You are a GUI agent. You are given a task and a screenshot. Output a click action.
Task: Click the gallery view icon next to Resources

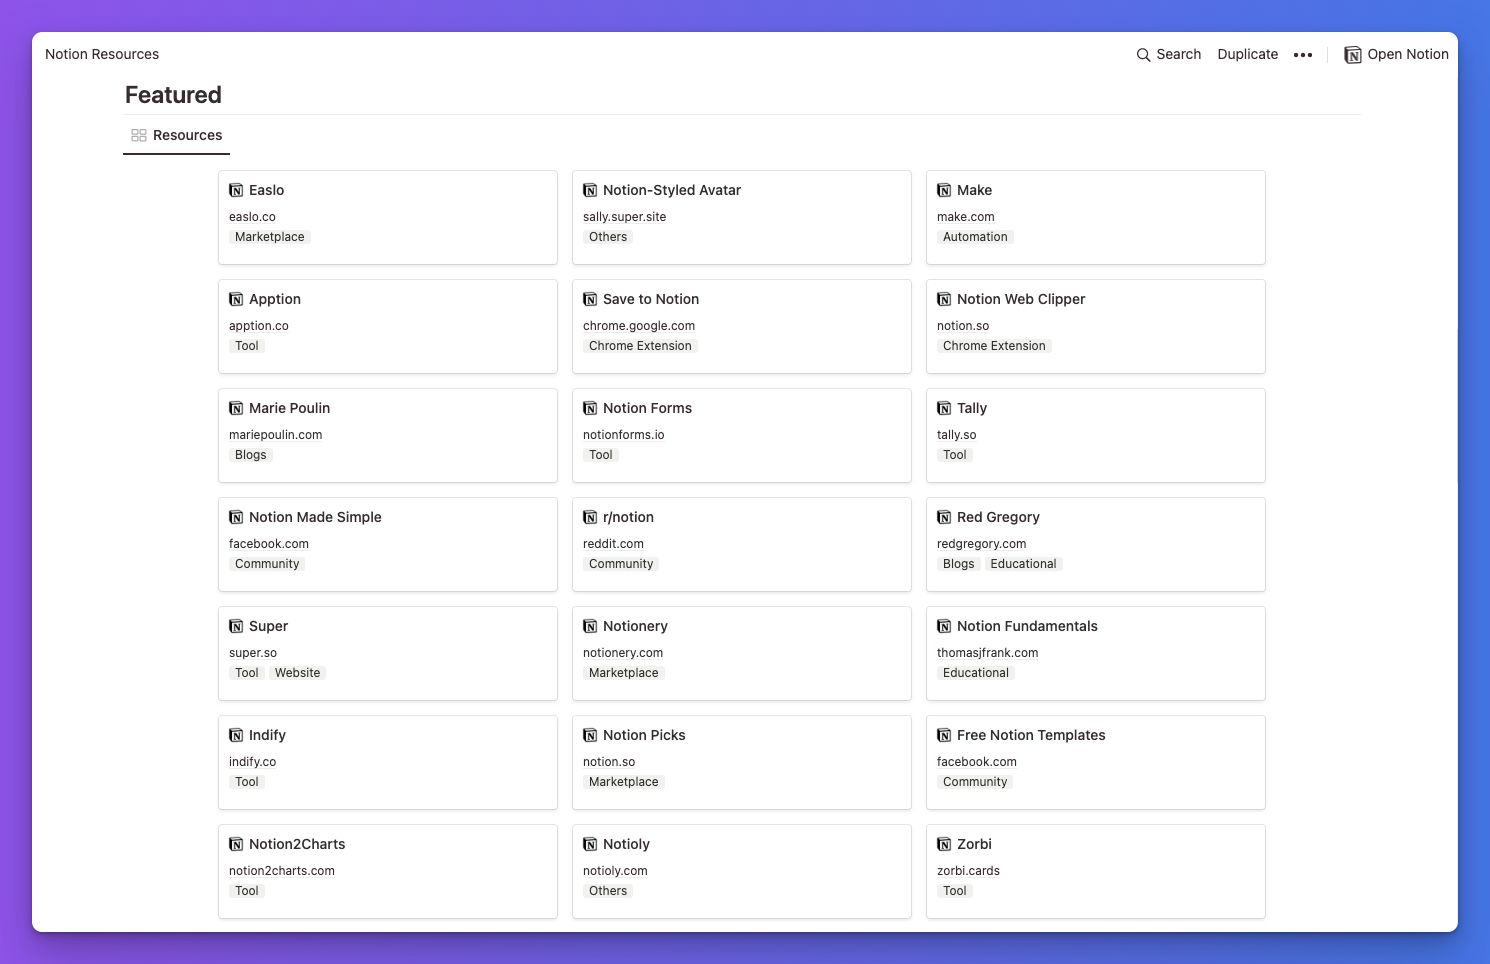[138, 135]
